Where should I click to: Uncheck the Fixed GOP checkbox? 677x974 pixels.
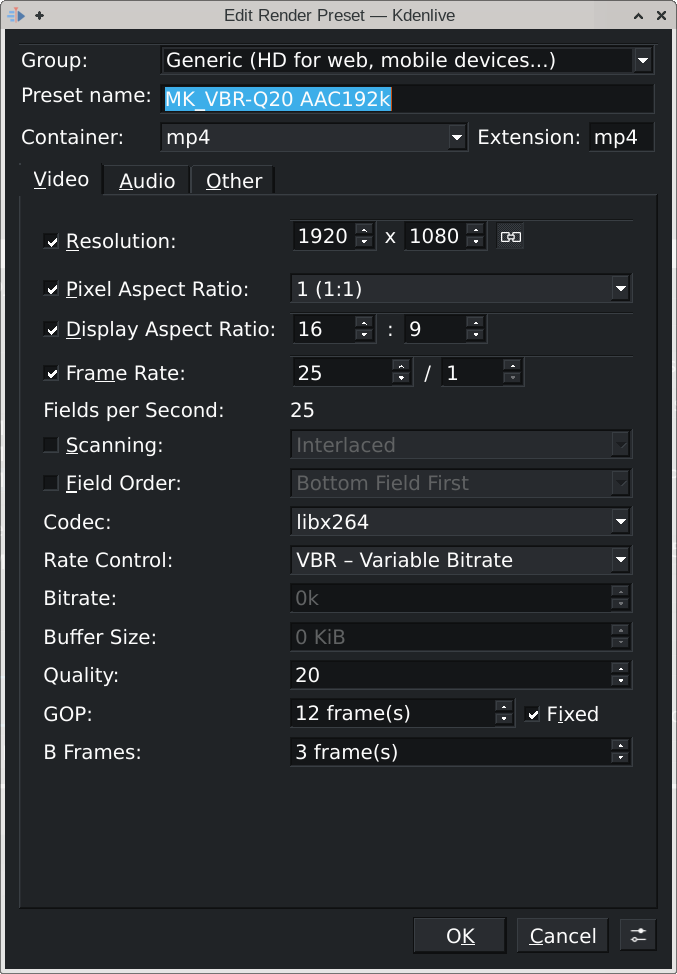pos(533,714)
